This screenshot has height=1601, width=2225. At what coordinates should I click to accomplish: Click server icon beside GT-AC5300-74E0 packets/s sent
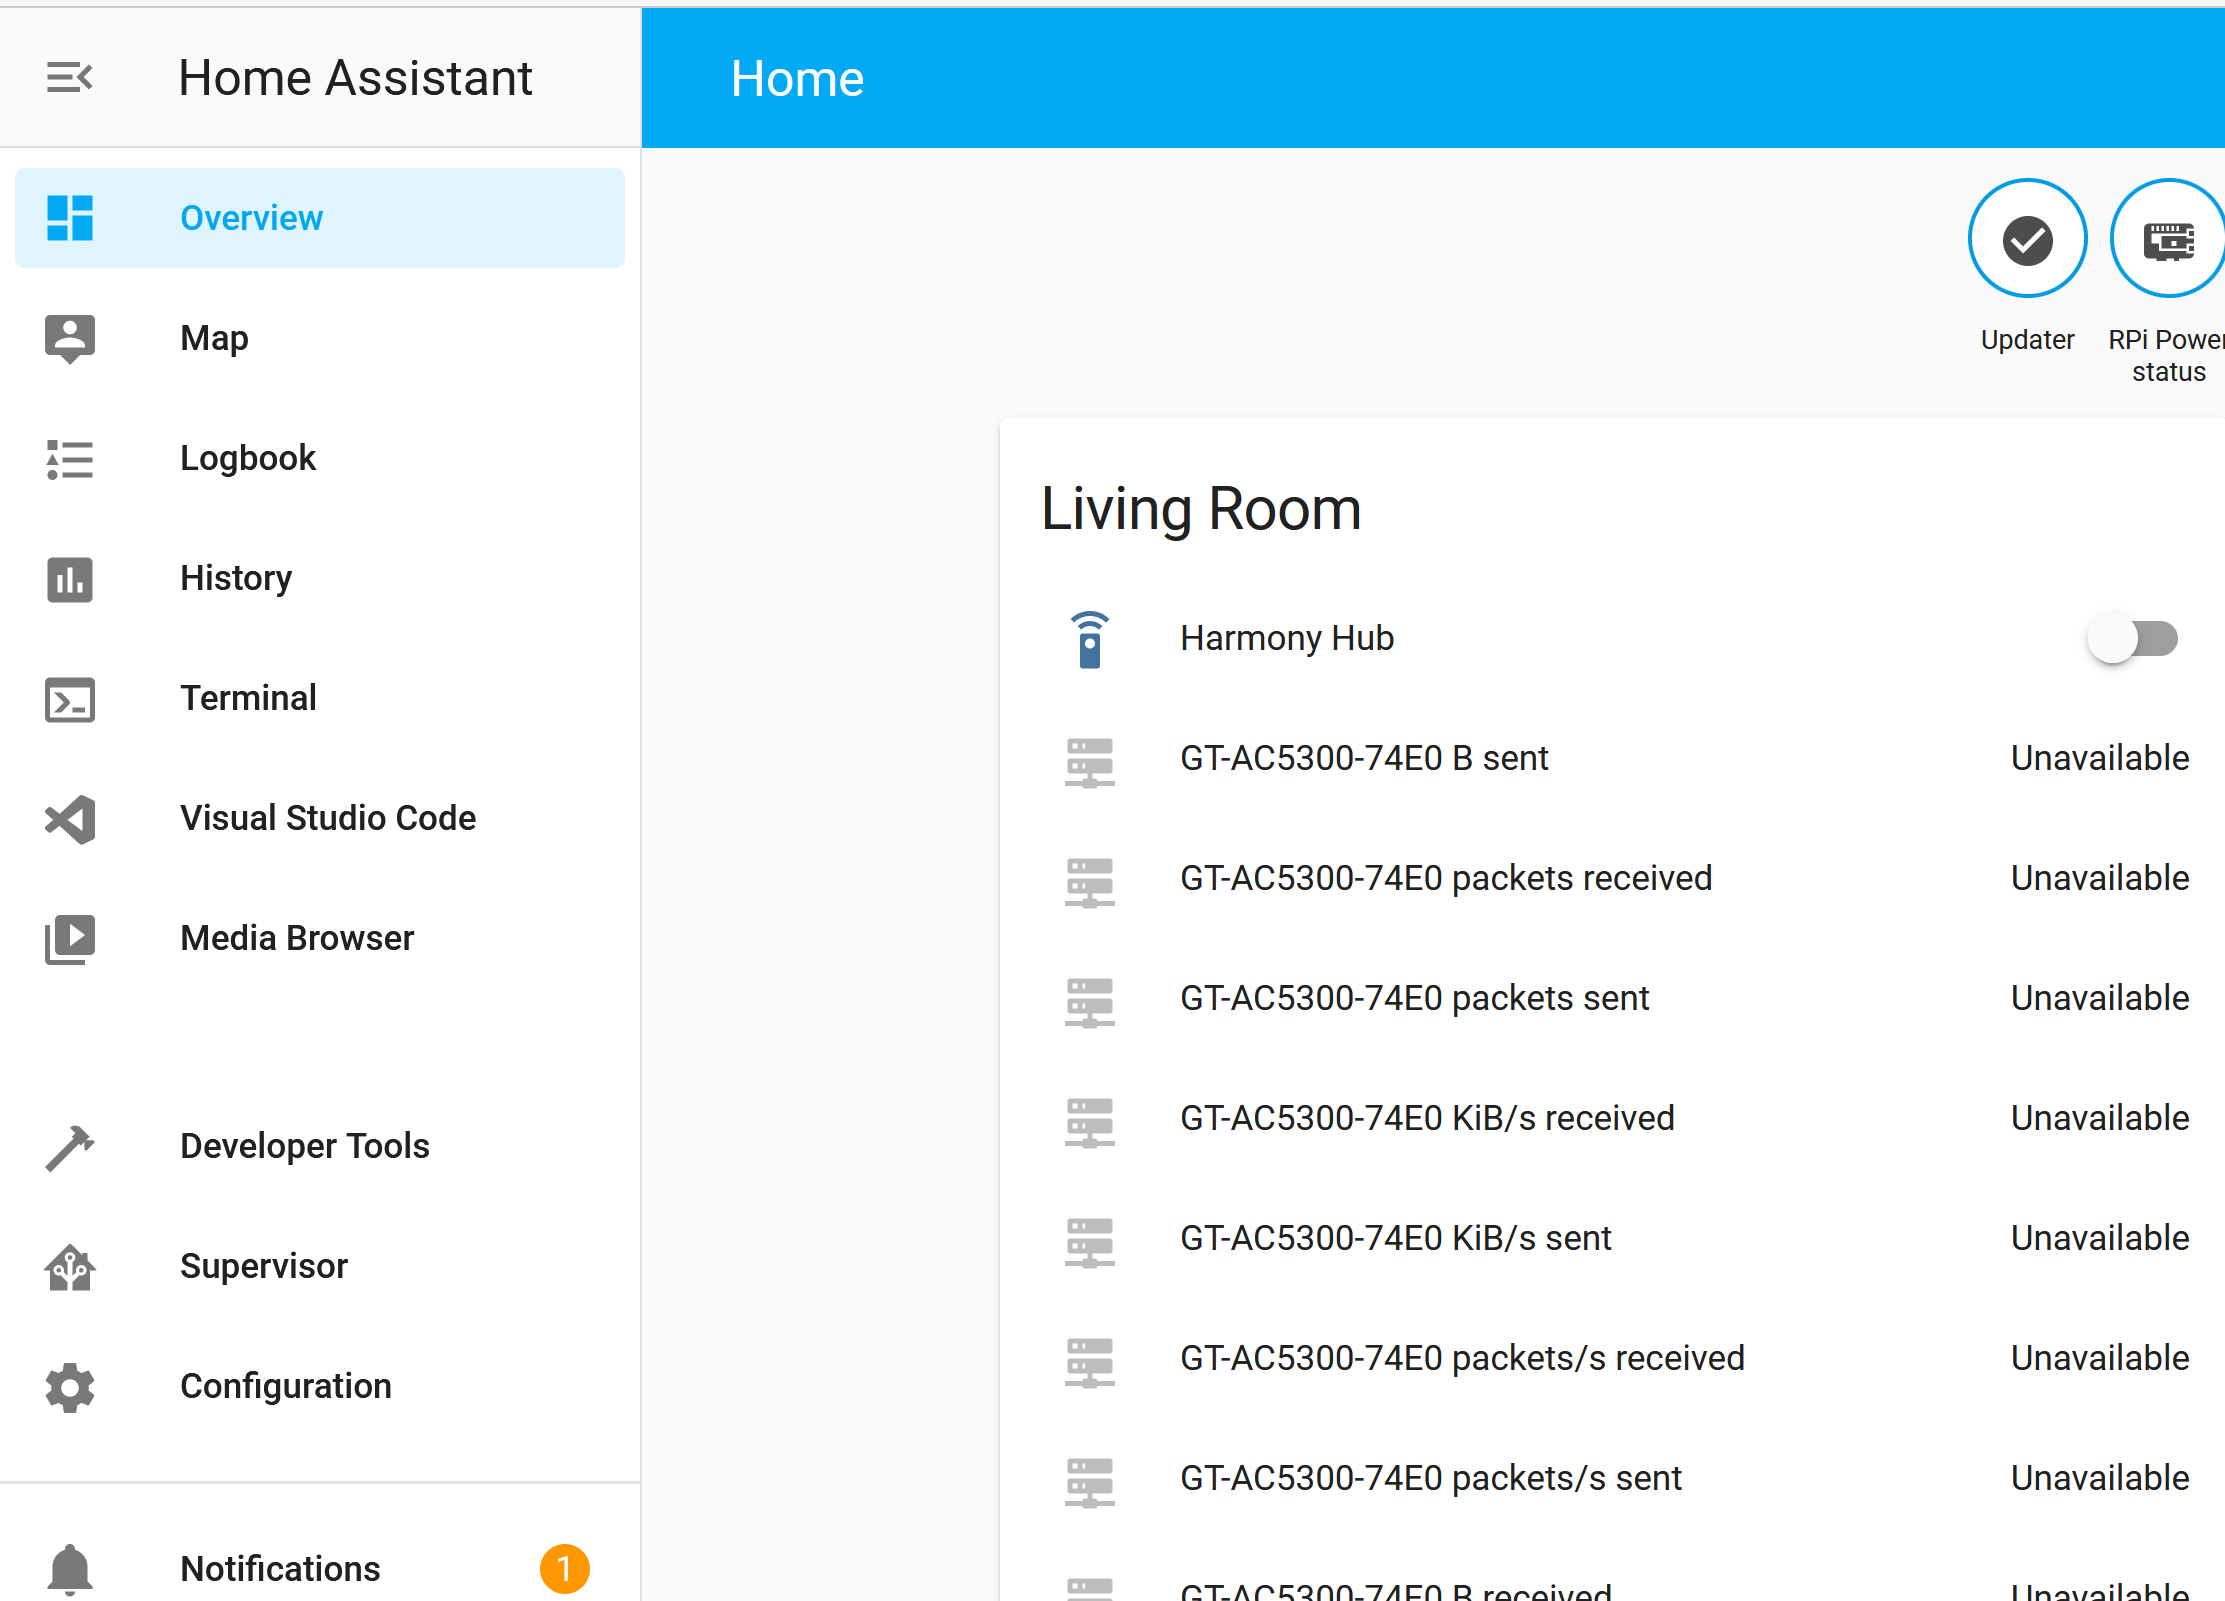click(1090, 1482)
